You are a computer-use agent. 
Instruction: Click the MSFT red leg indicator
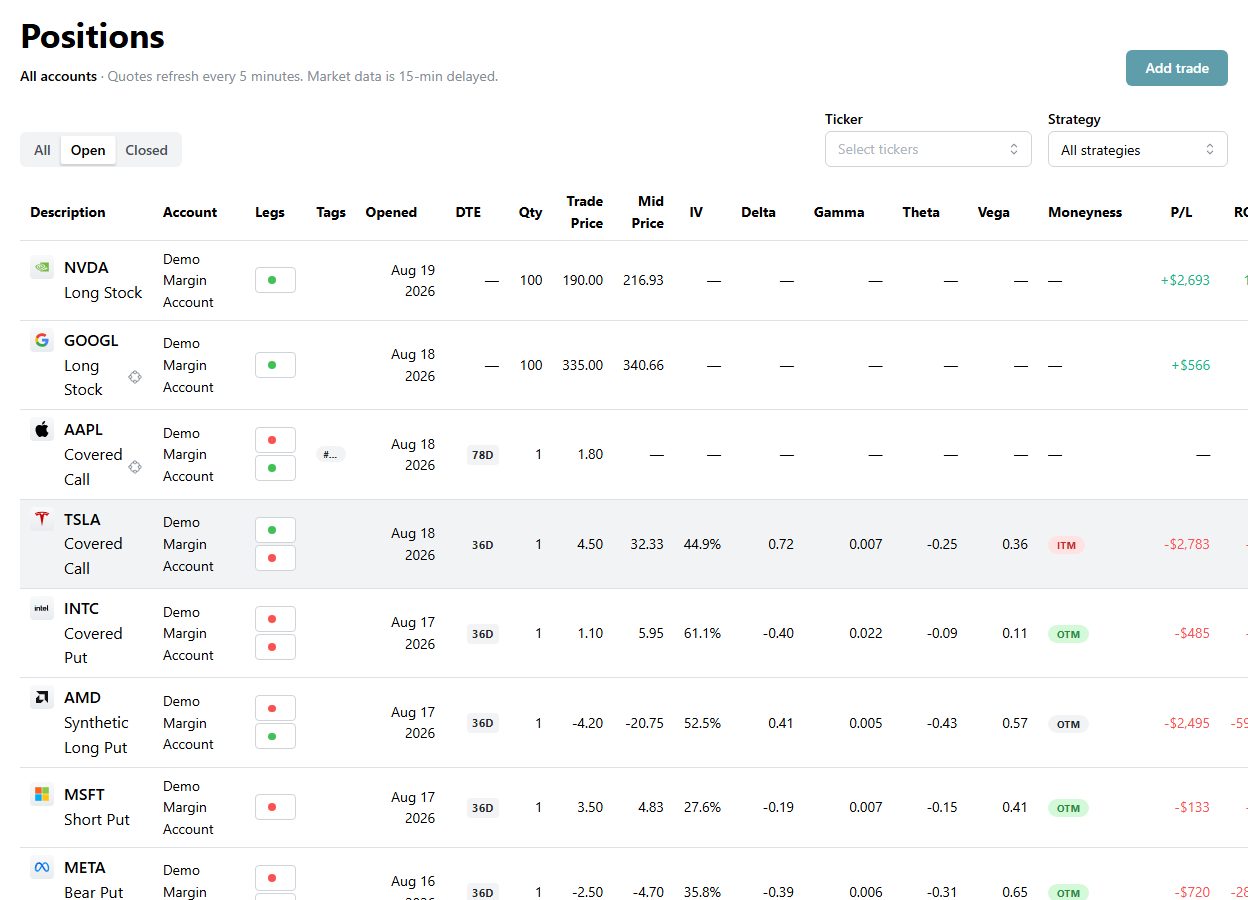click(275, 807)
